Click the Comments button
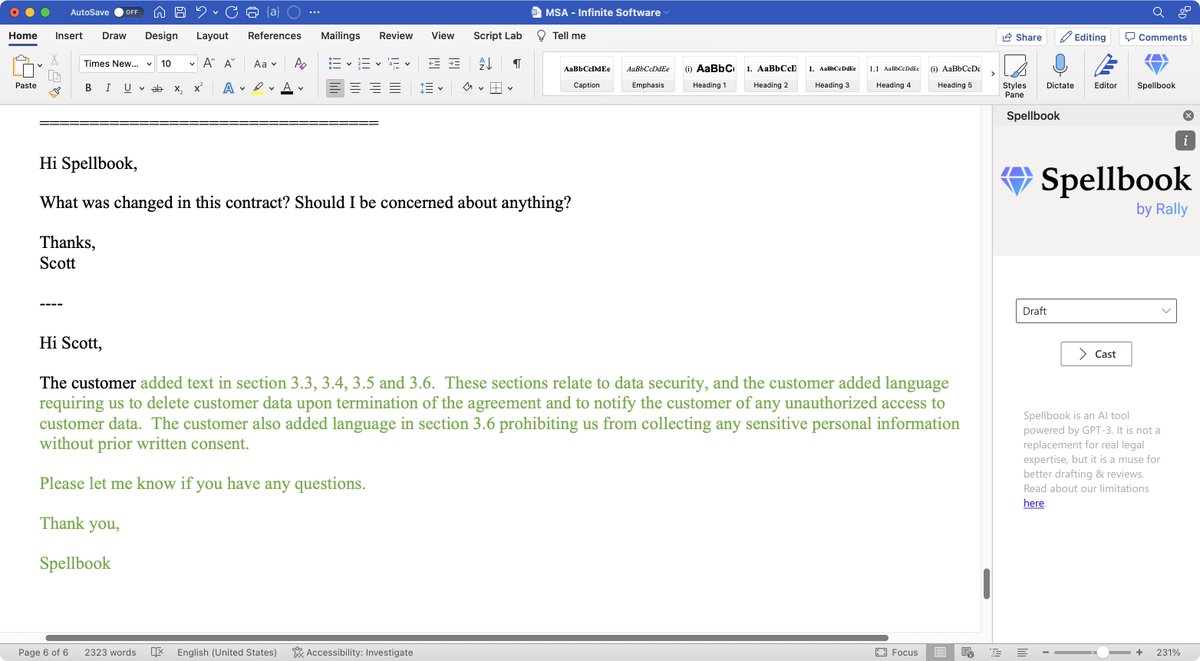This screenshot has width=1200, height=661. (1155, 37)
